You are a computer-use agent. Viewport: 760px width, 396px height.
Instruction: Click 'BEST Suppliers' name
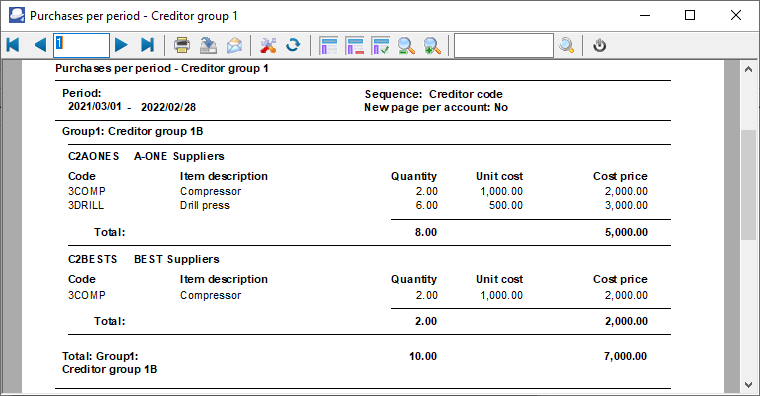coord(177,259)
